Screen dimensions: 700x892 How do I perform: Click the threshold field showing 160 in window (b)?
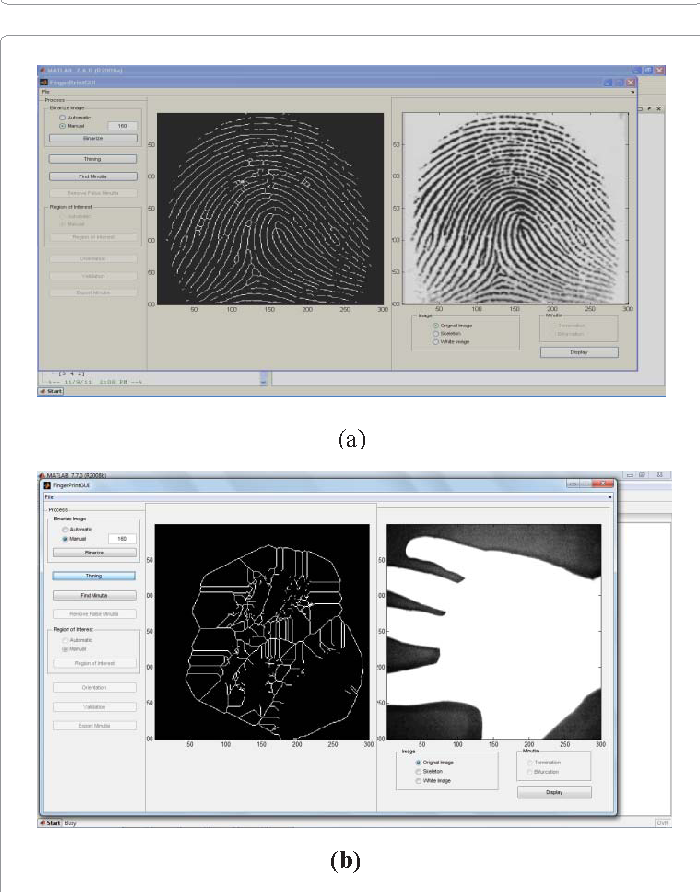(x=122, y=538)
